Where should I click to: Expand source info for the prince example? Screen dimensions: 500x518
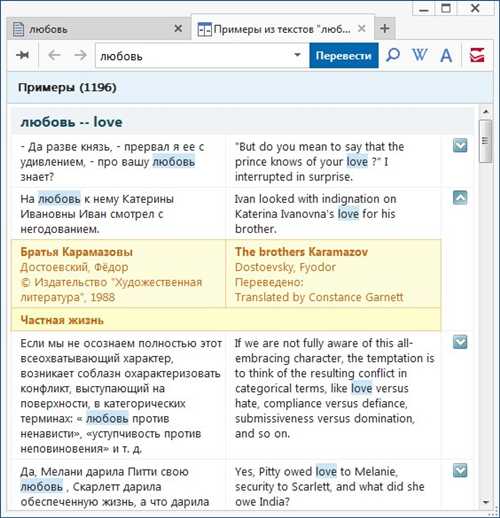click(x=460, y=146)
